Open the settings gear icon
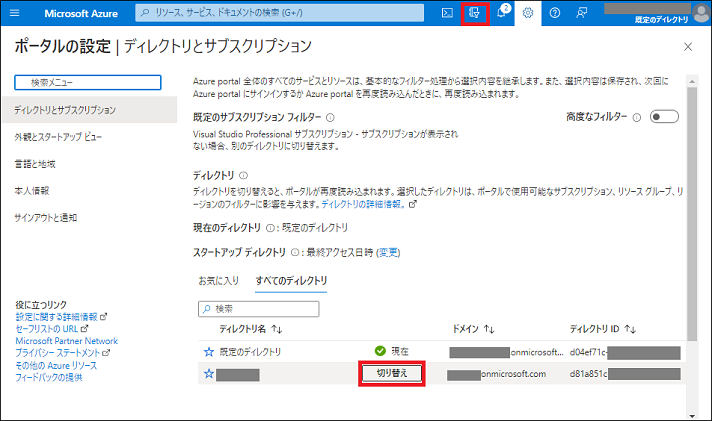 point(528,13)
